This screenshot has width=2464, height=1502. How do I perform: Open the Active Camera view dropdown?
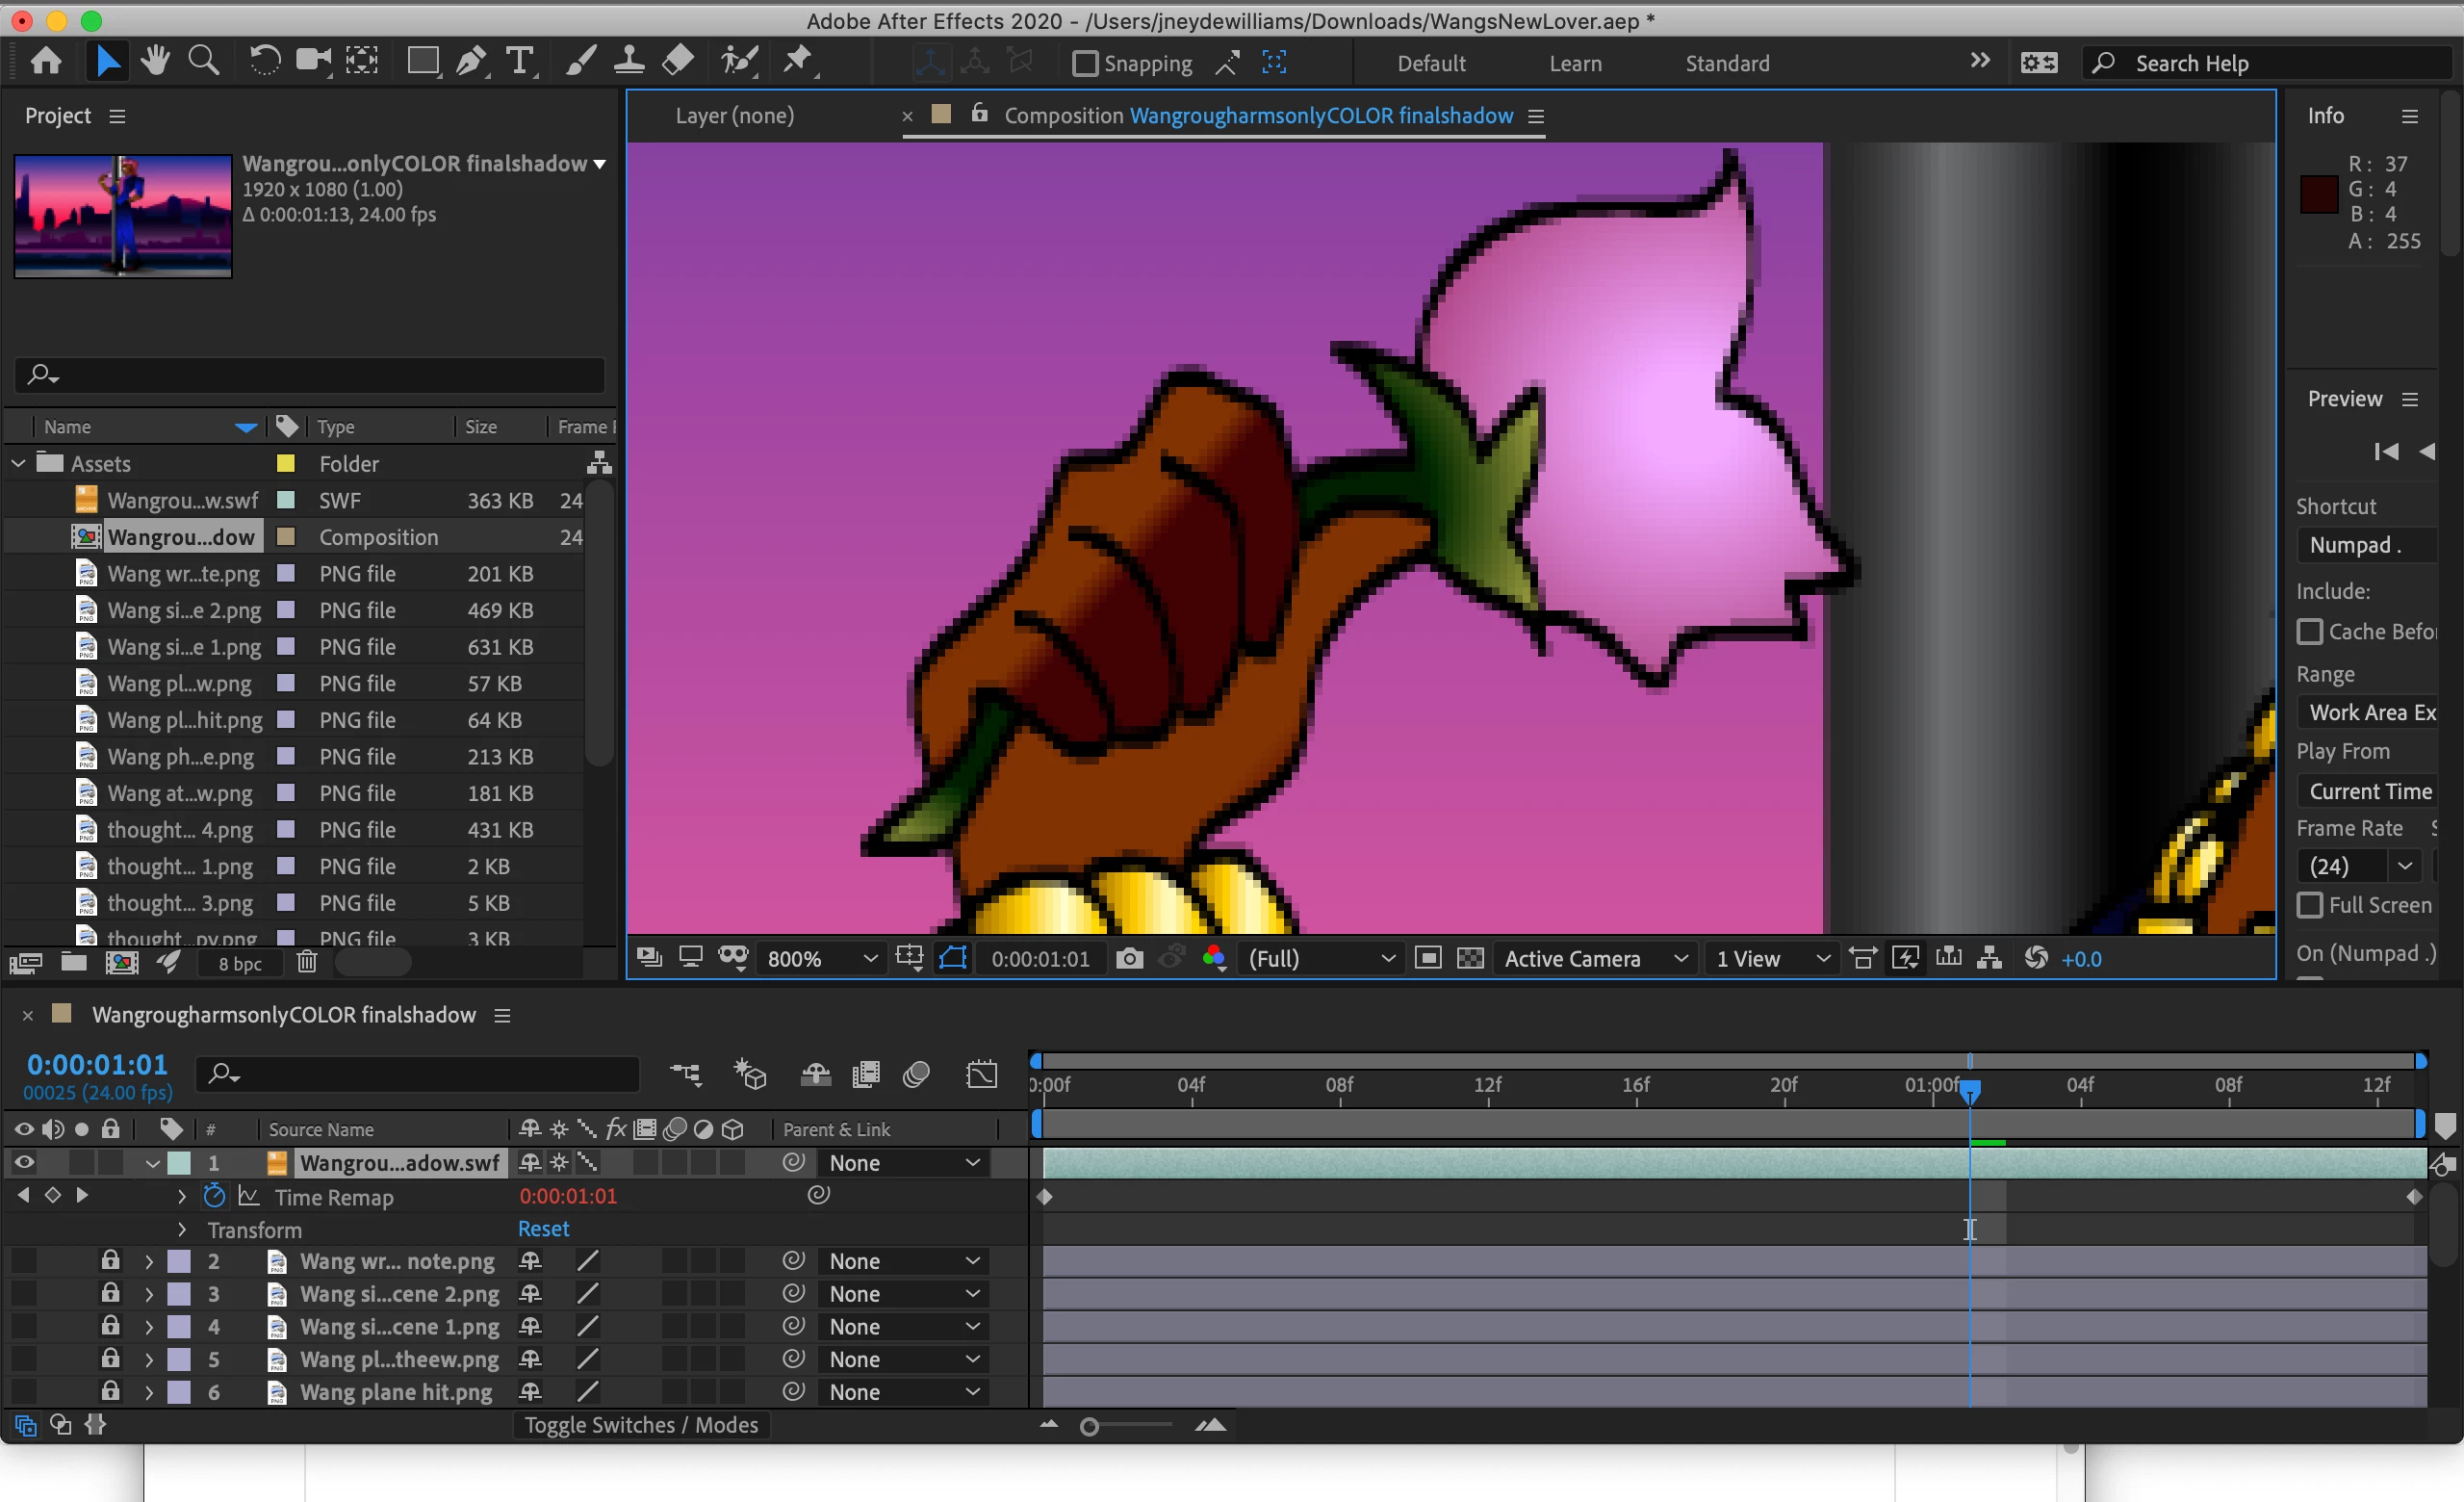point(1595,958)
